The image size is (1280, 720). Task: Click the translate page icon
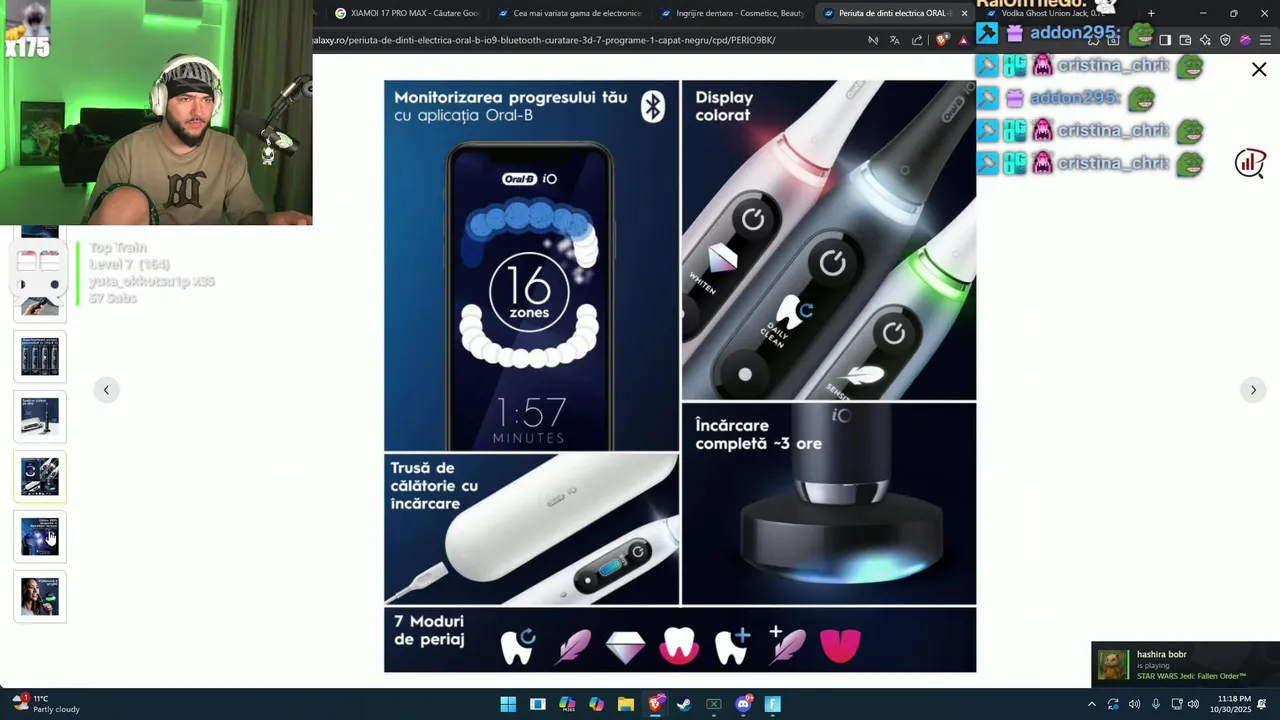pyautogui.click(x=894, y=40)
